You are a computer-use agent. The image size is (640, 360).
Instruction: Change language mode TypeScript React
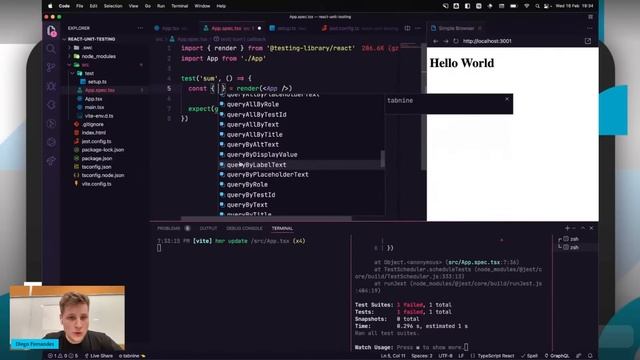pyautogui.click(x=496, y=356)
